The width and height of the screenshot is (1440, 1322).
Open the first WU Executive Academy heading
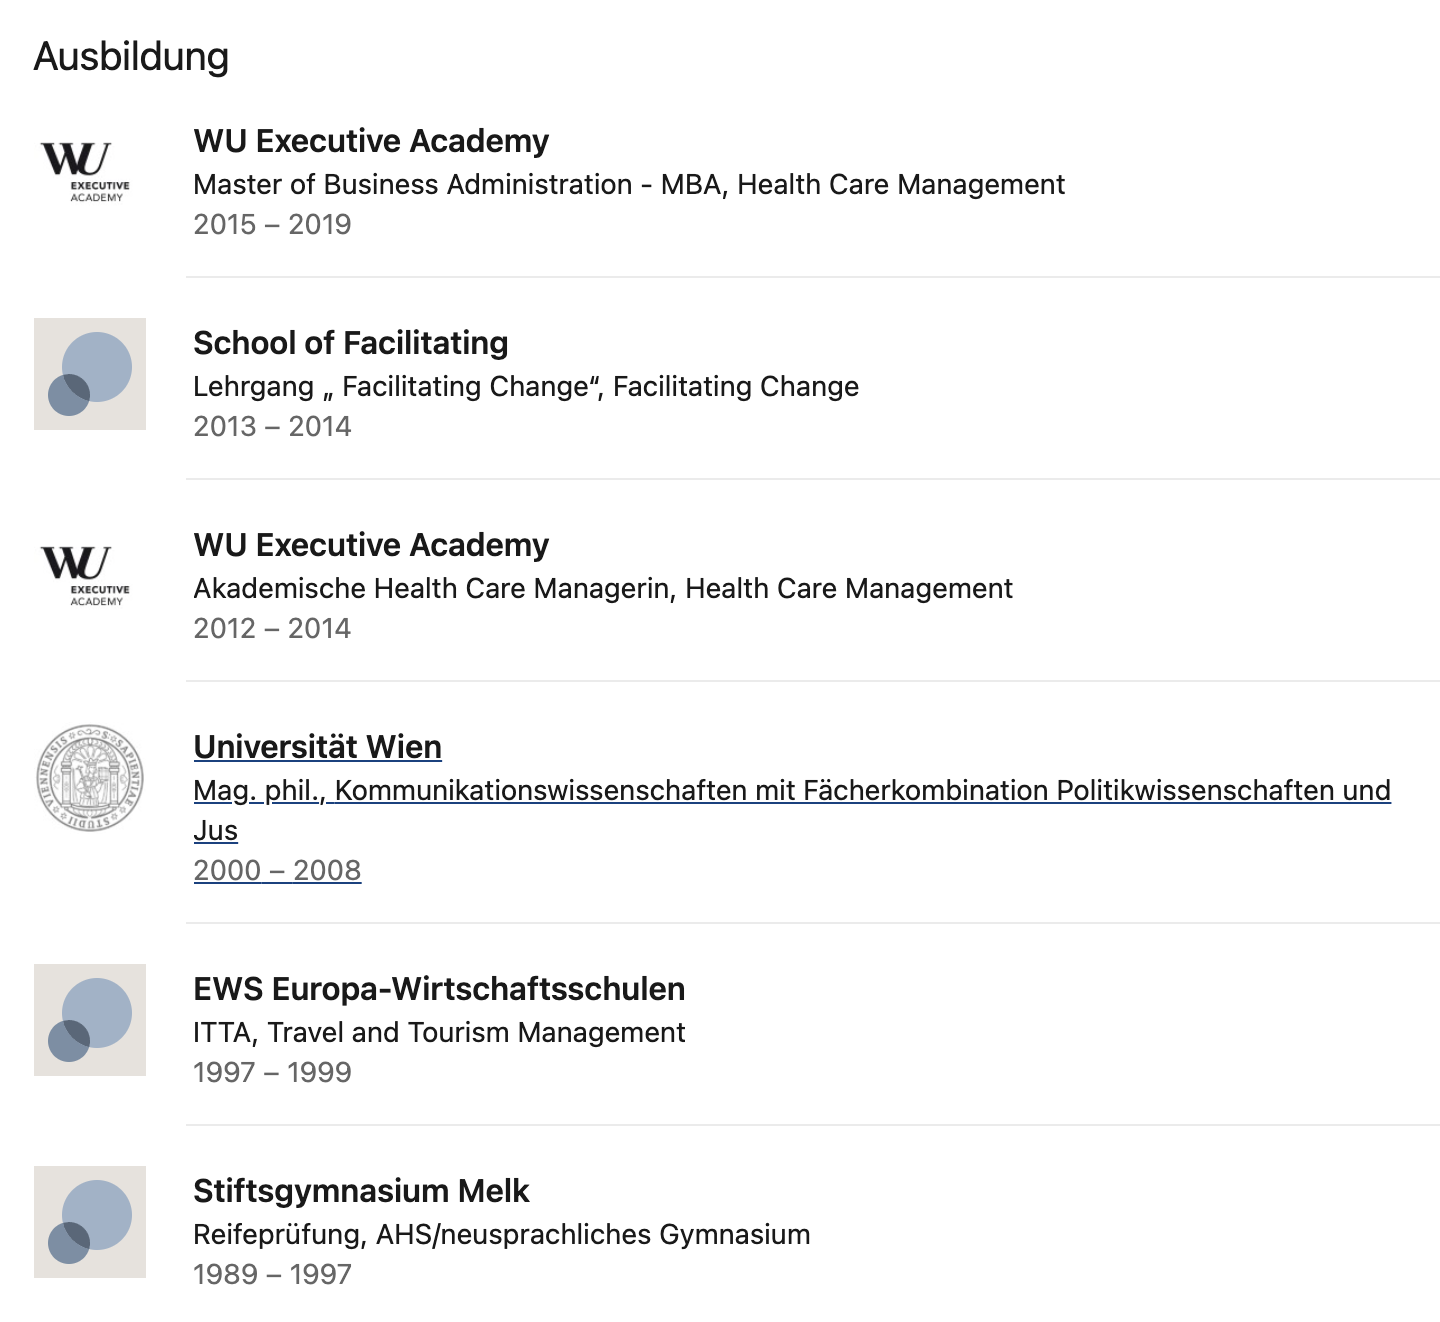371,141
